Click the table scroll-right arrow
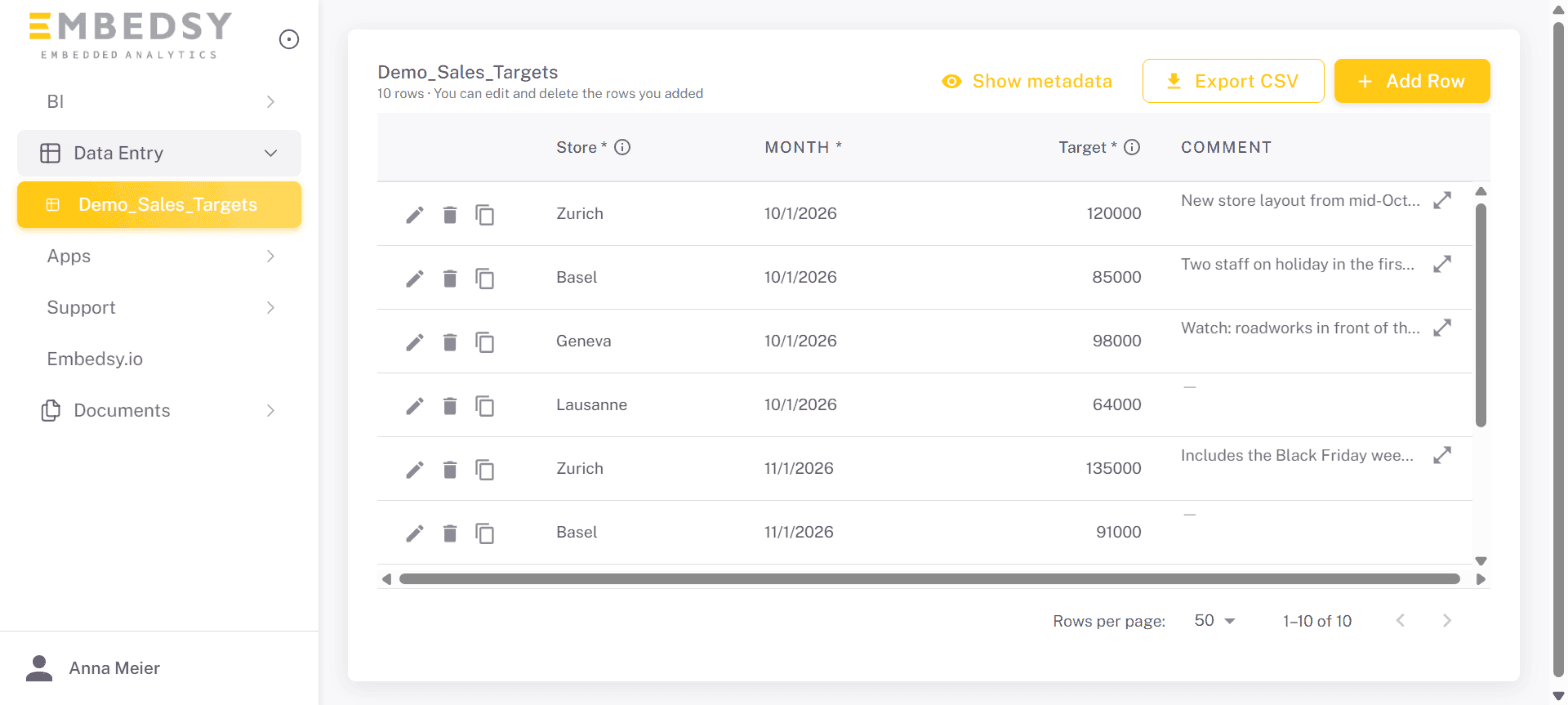The height and width of the screenshot is (705, 1568). [1481, 578]
